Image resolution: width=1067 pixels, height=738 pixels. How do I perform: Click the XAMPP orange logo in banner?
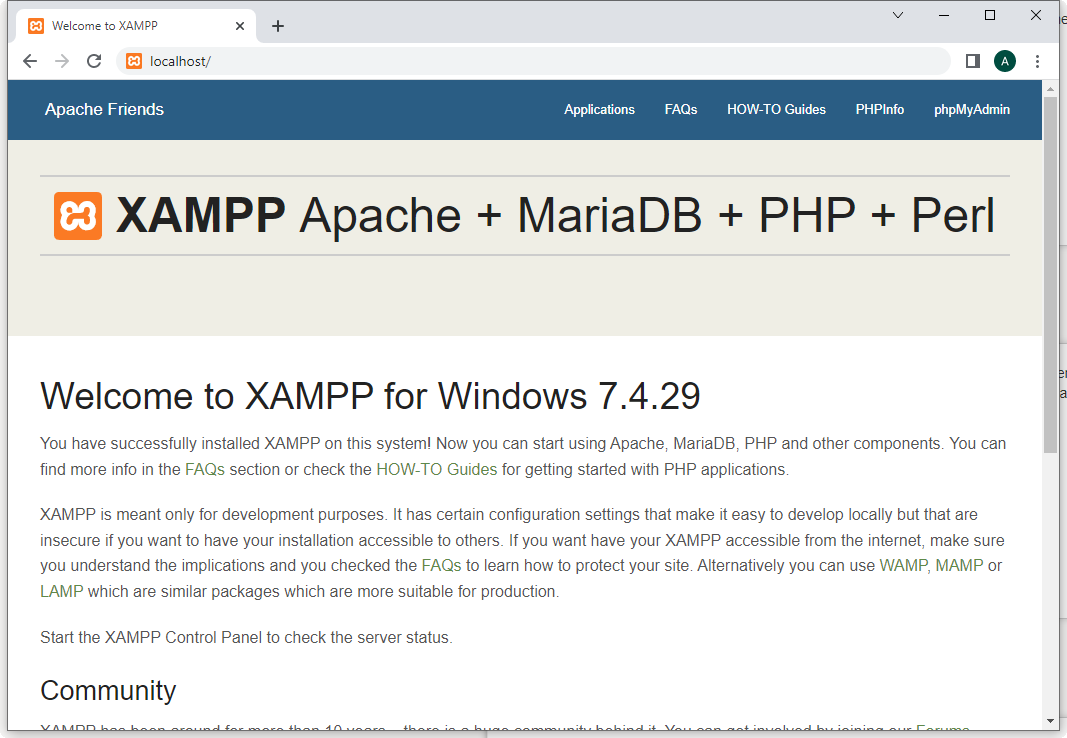click(78, 216)
